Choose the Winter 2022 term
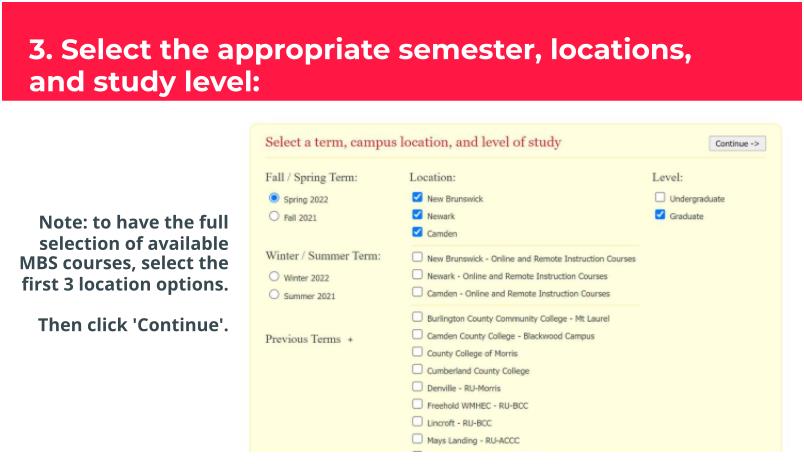 pos(274,277)
